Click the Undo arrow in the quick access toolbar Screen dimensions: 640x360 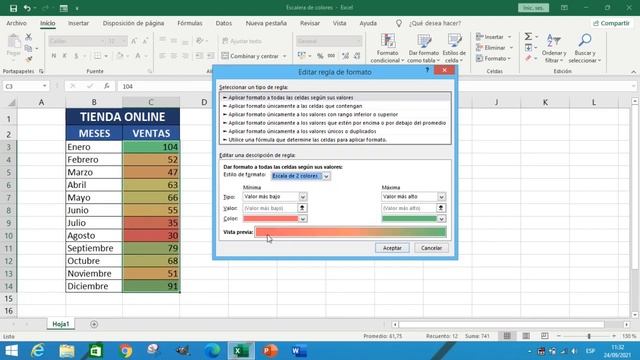click(27, 8)
